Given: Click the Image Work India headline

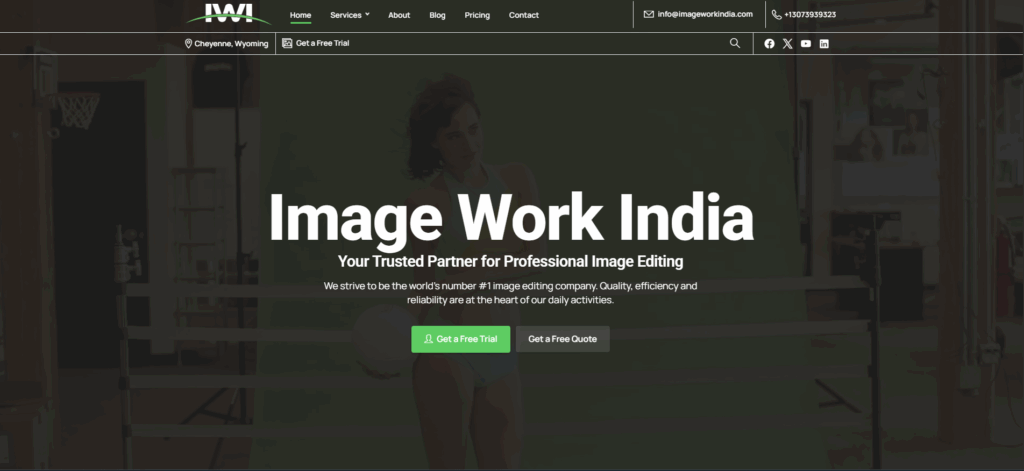Looking at the screenshot, I should (511, 217).
